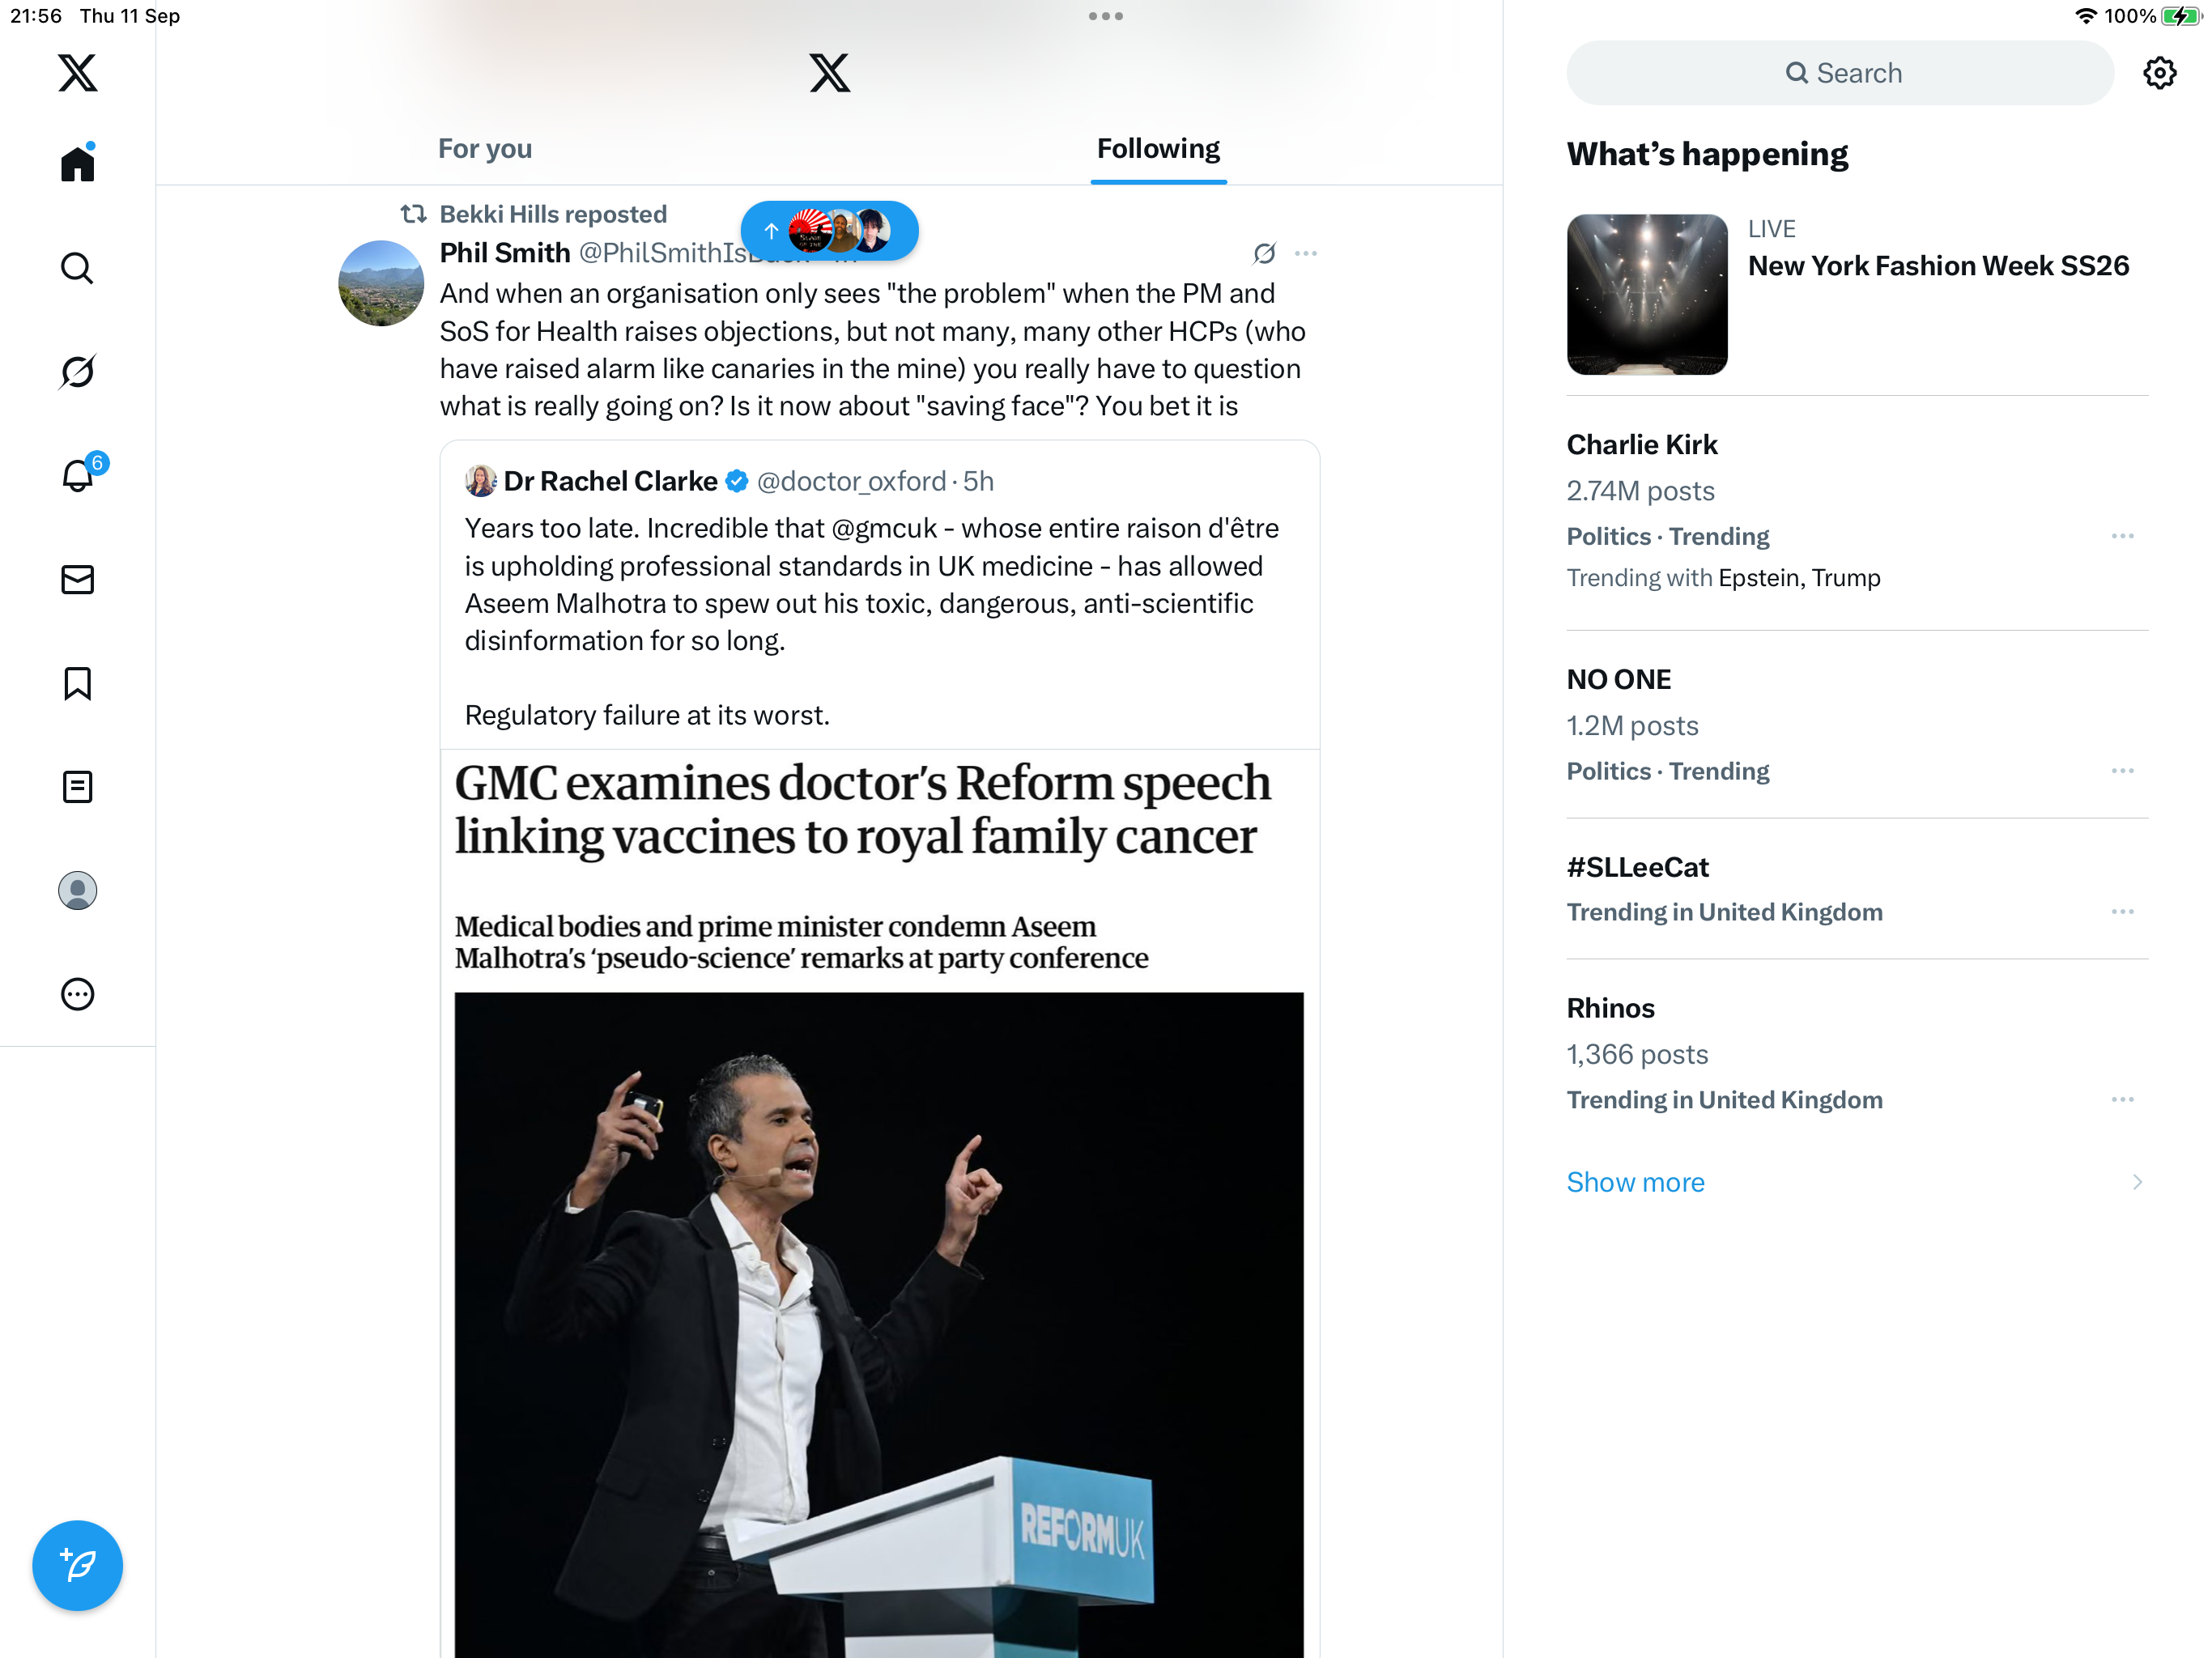Open more options on Phil Smith's post

tap(1305, 253)
